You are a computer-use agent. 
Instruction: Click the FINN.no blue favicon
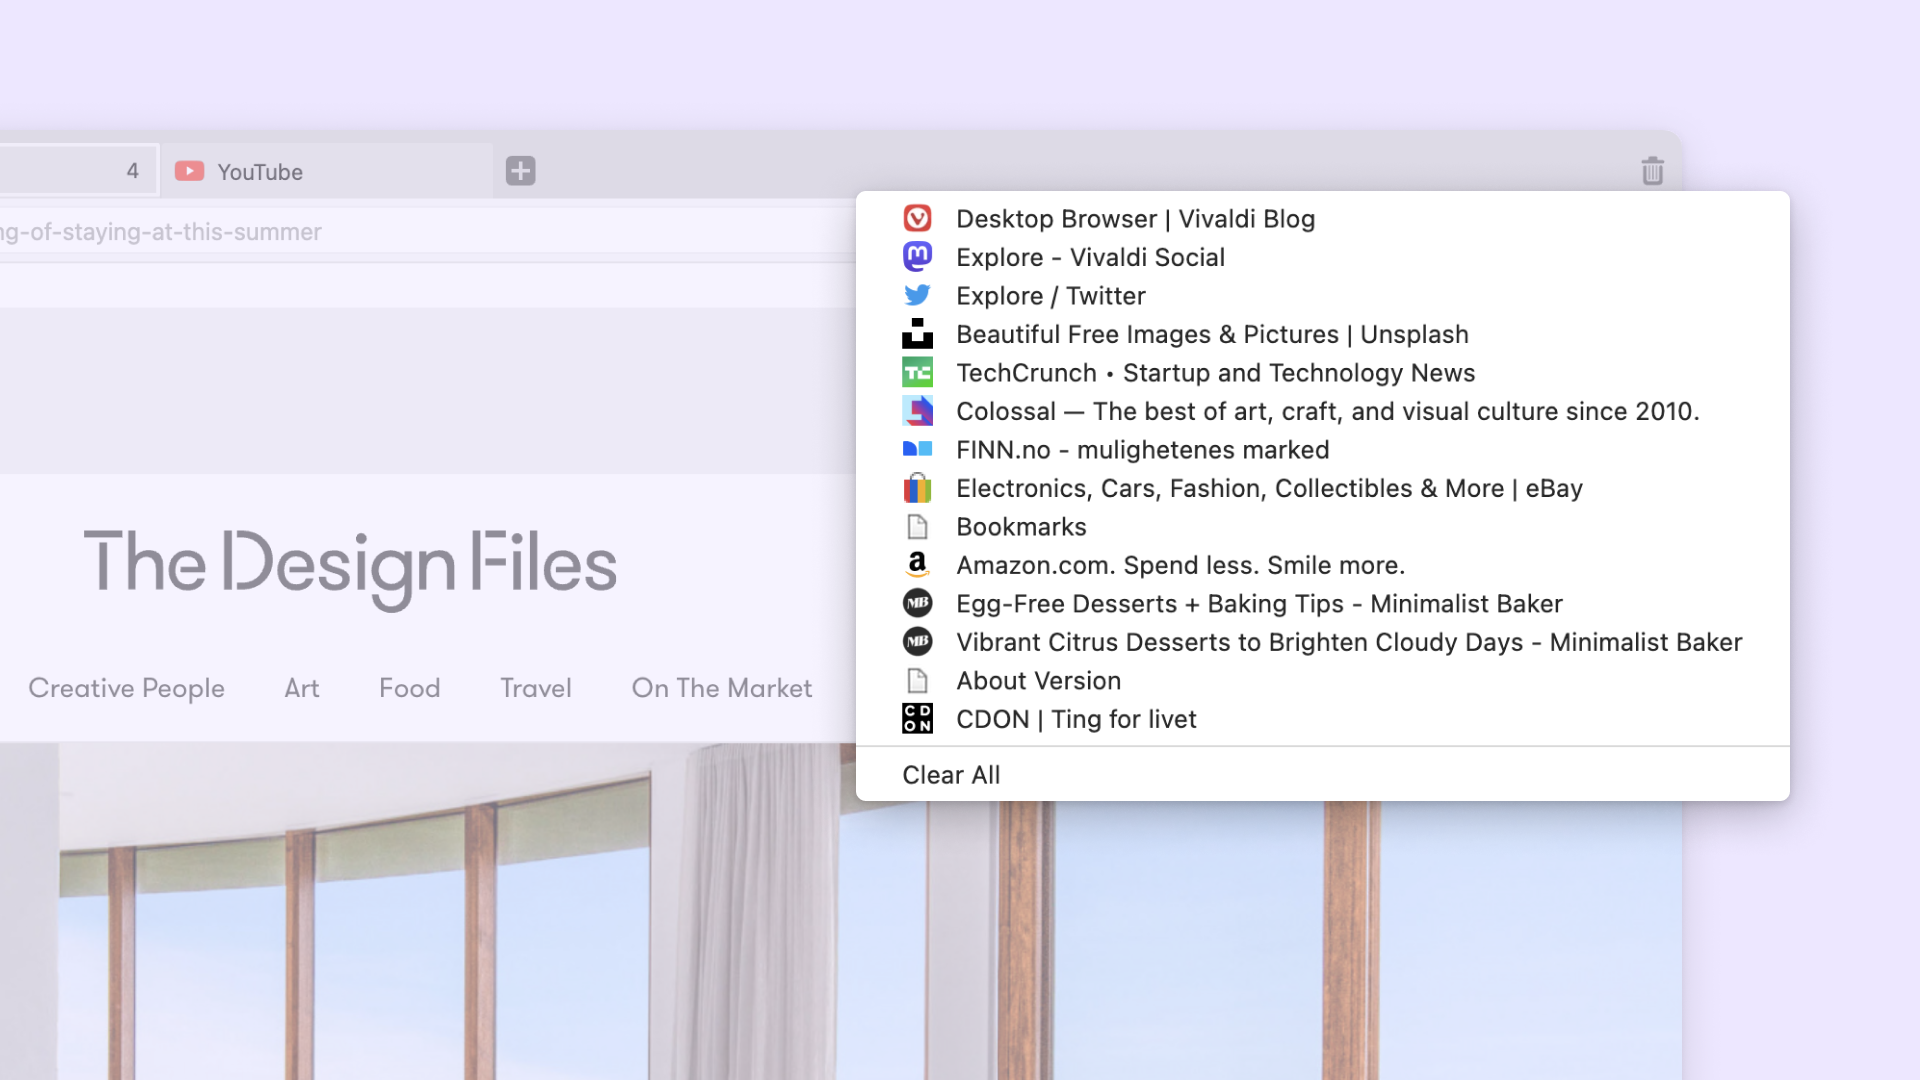pos(917,450)
